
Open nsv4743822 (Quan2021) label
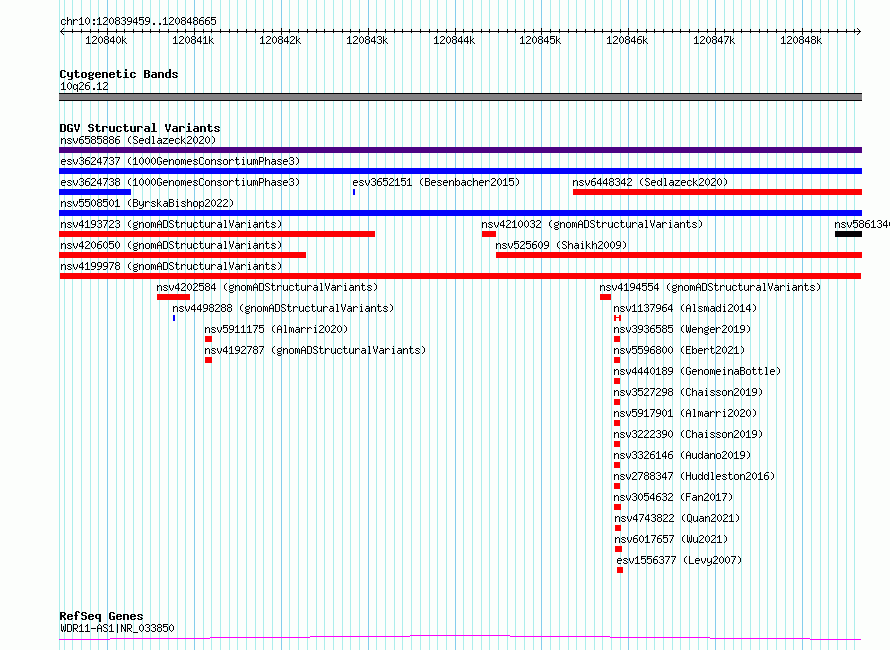[x=677, y=518]
